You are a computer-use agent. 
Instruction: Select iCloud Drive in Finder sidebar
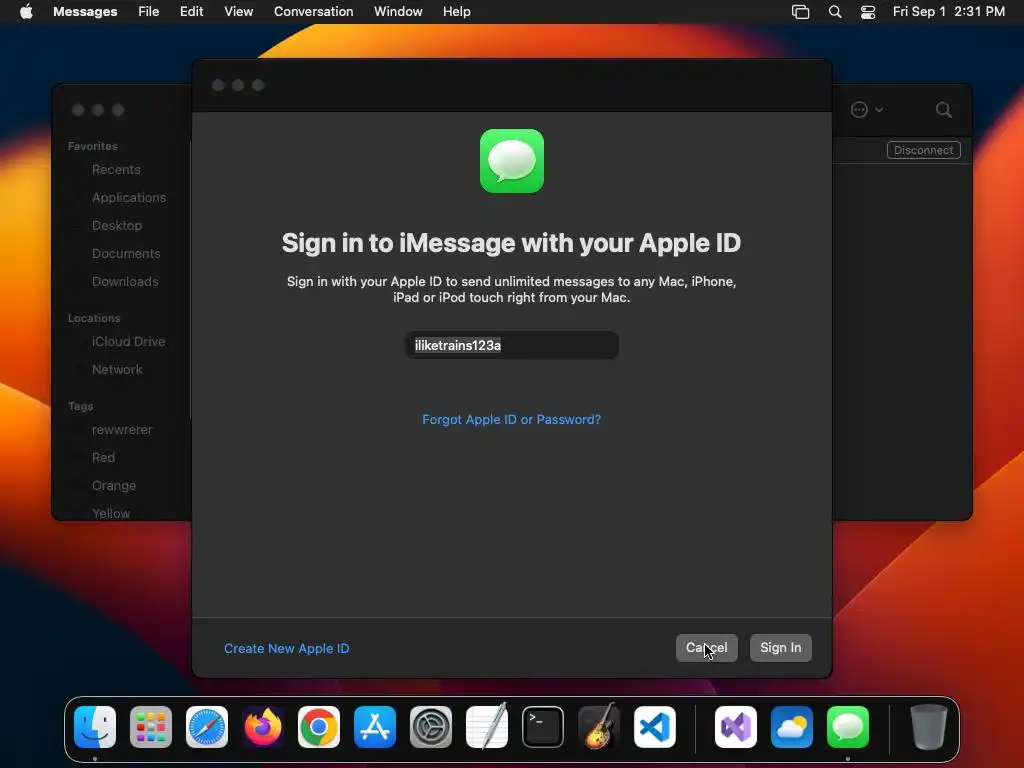pyautogui.click(x=128, y=342)
